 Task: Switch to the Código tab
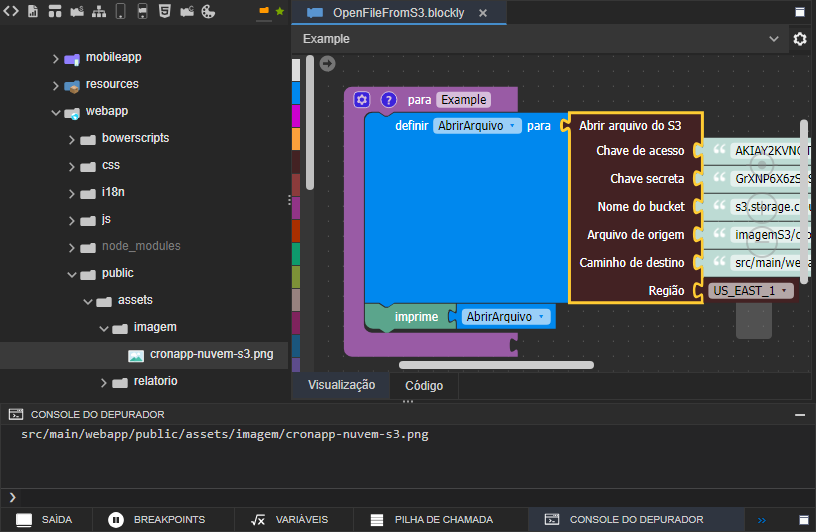pyautogui.click(x=424, y=386)
